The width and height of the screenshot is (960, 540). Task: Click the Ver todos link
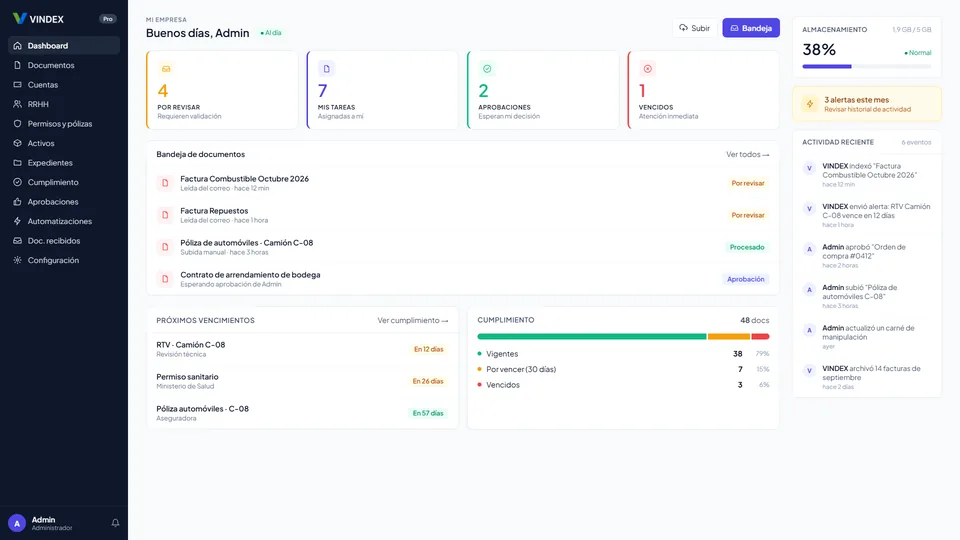[748, 154]
